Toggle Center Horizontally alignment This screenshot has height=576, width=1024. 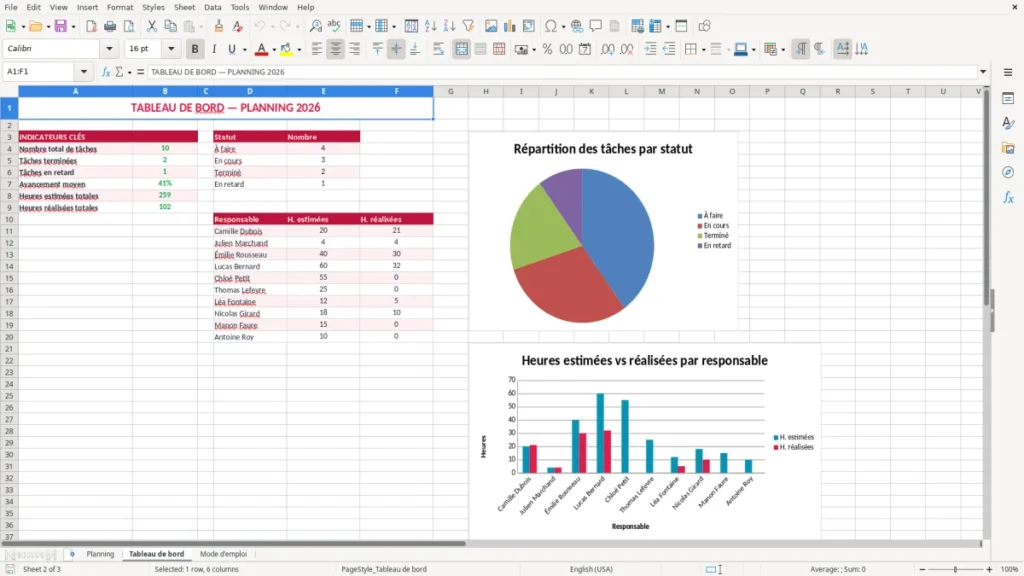[x=336, y=49]
